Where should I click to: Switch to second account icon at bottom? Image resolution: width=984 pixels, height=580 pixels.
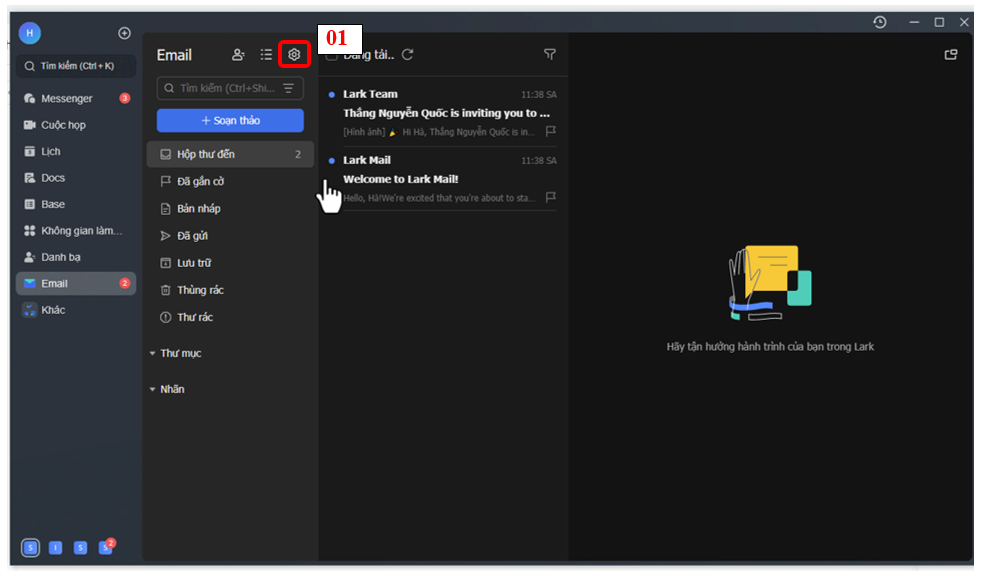[x=55, y=547]
